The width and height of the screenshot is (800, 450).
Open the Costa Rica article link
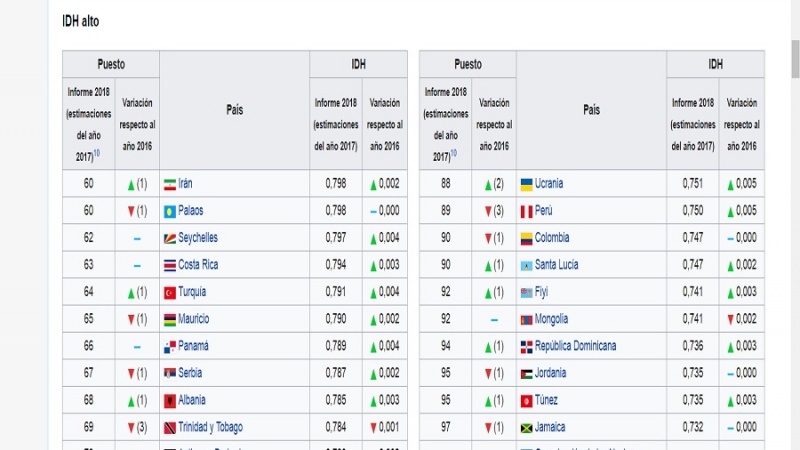[x=197, y=265]
